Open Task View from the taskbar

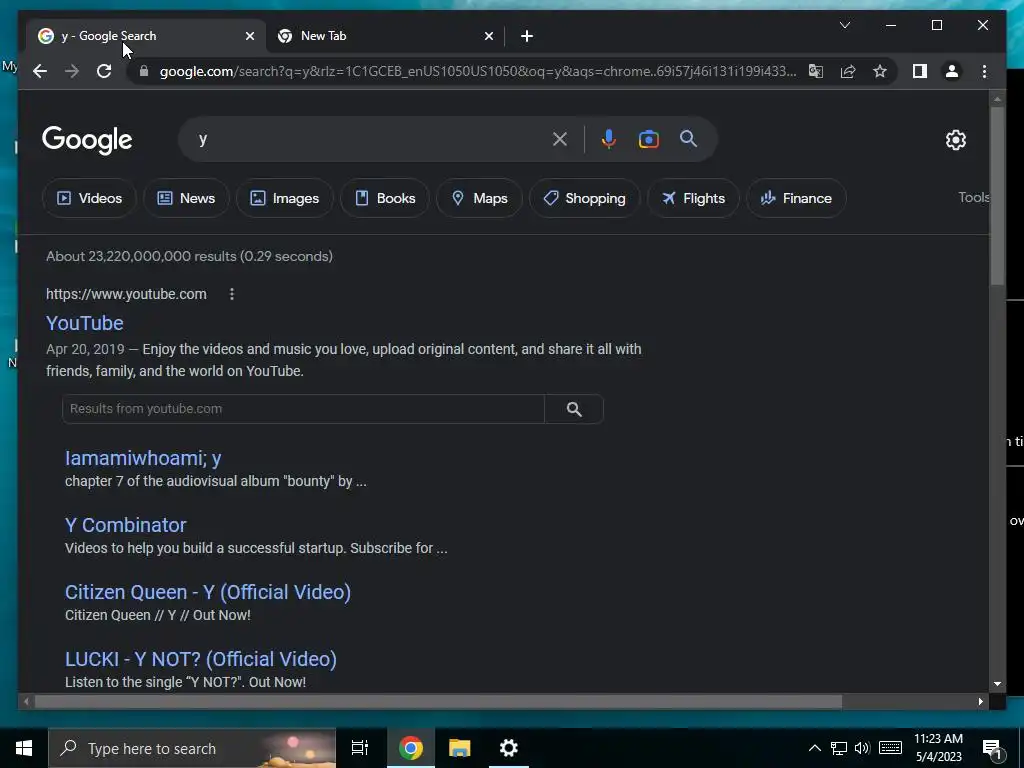click(x=360, y=748)
